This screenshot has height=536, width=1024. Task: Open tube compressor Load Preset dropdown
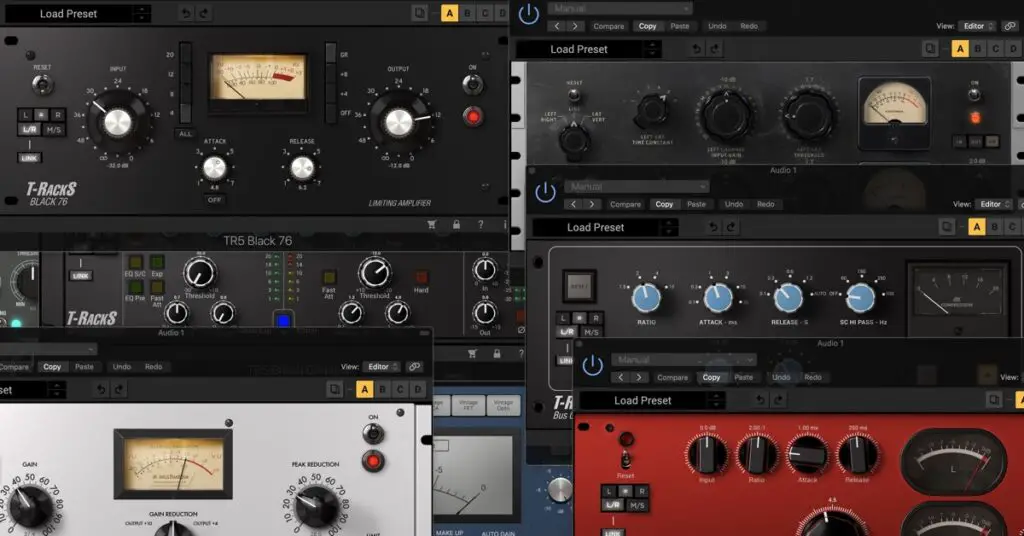point(588,49)
